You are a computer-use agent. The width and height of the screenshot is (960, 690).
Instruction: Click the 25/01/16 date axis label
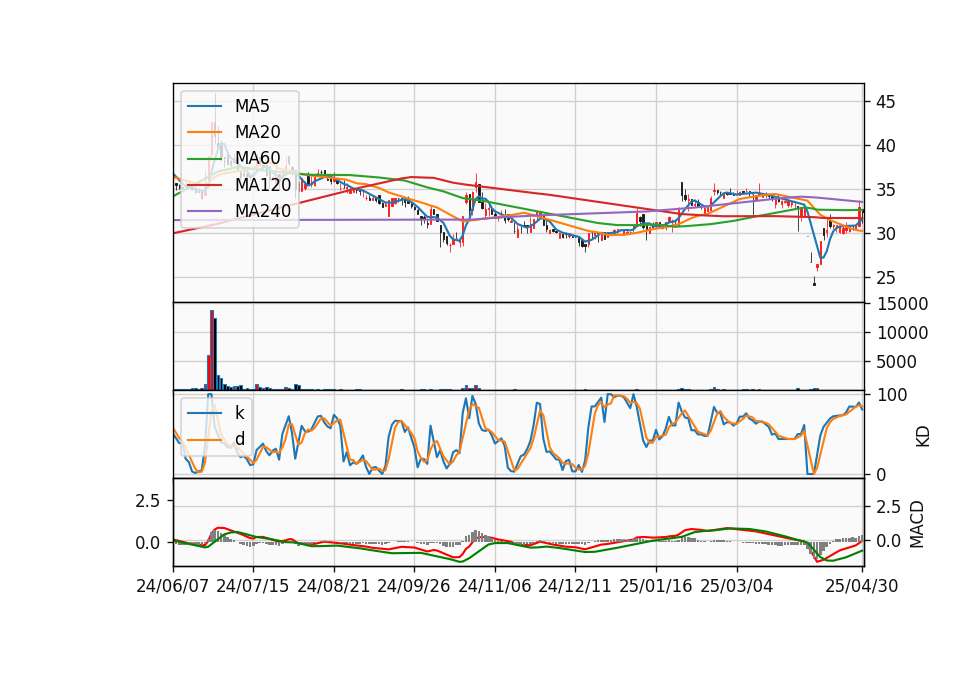[655, 586]
